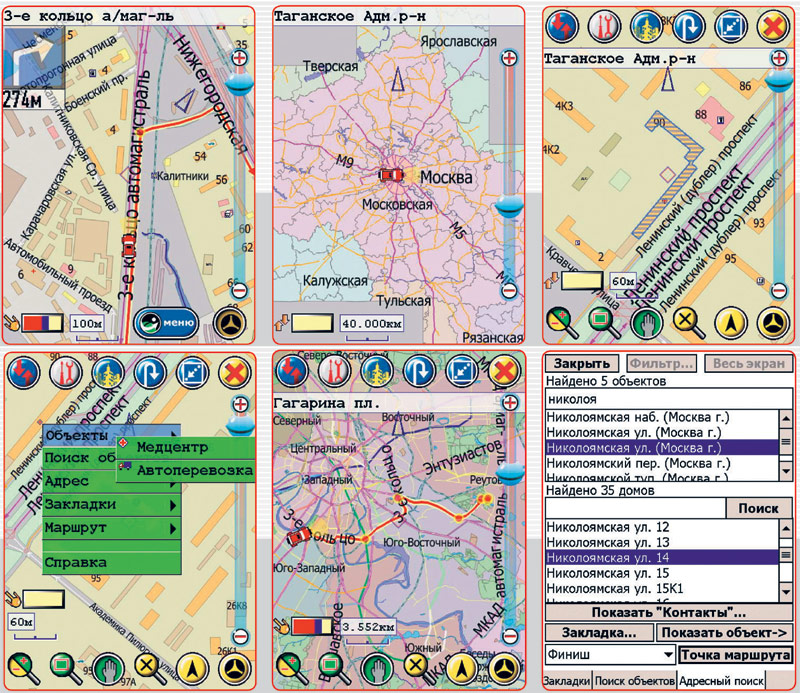Select Николоямская наб. (Москва г.) in results
Screen dimensions: 800x693
(x=662, y=417)
